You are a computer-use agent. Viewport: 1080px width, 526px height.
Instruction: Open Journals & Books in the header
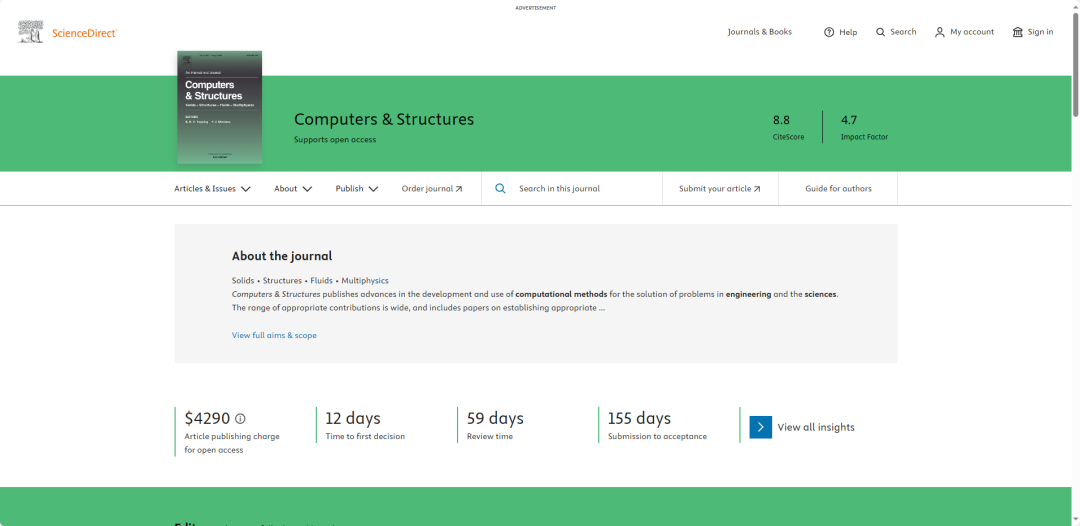pos(760,32)
